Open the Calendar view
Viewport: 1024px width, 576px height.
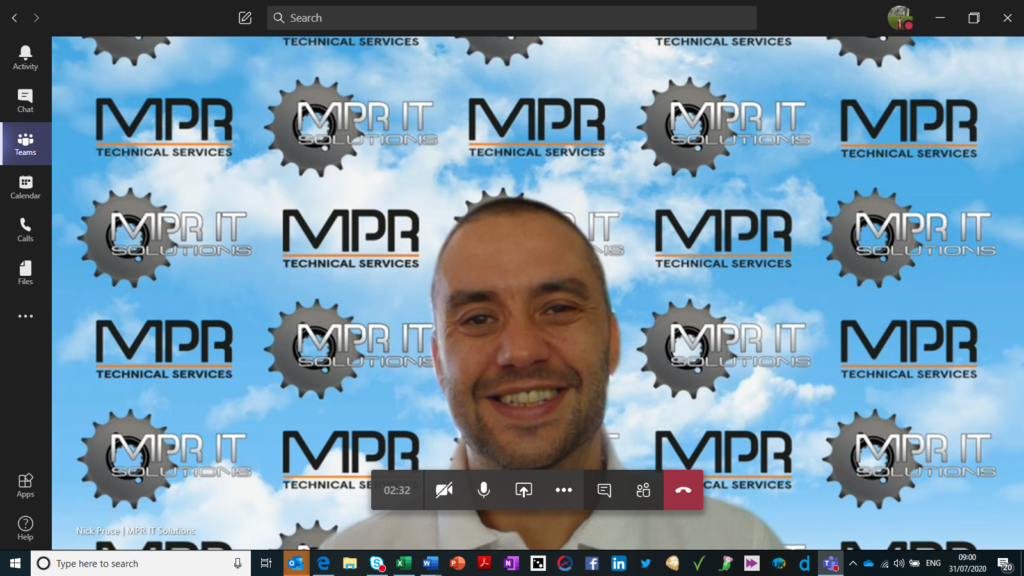(x=25, y=187)
